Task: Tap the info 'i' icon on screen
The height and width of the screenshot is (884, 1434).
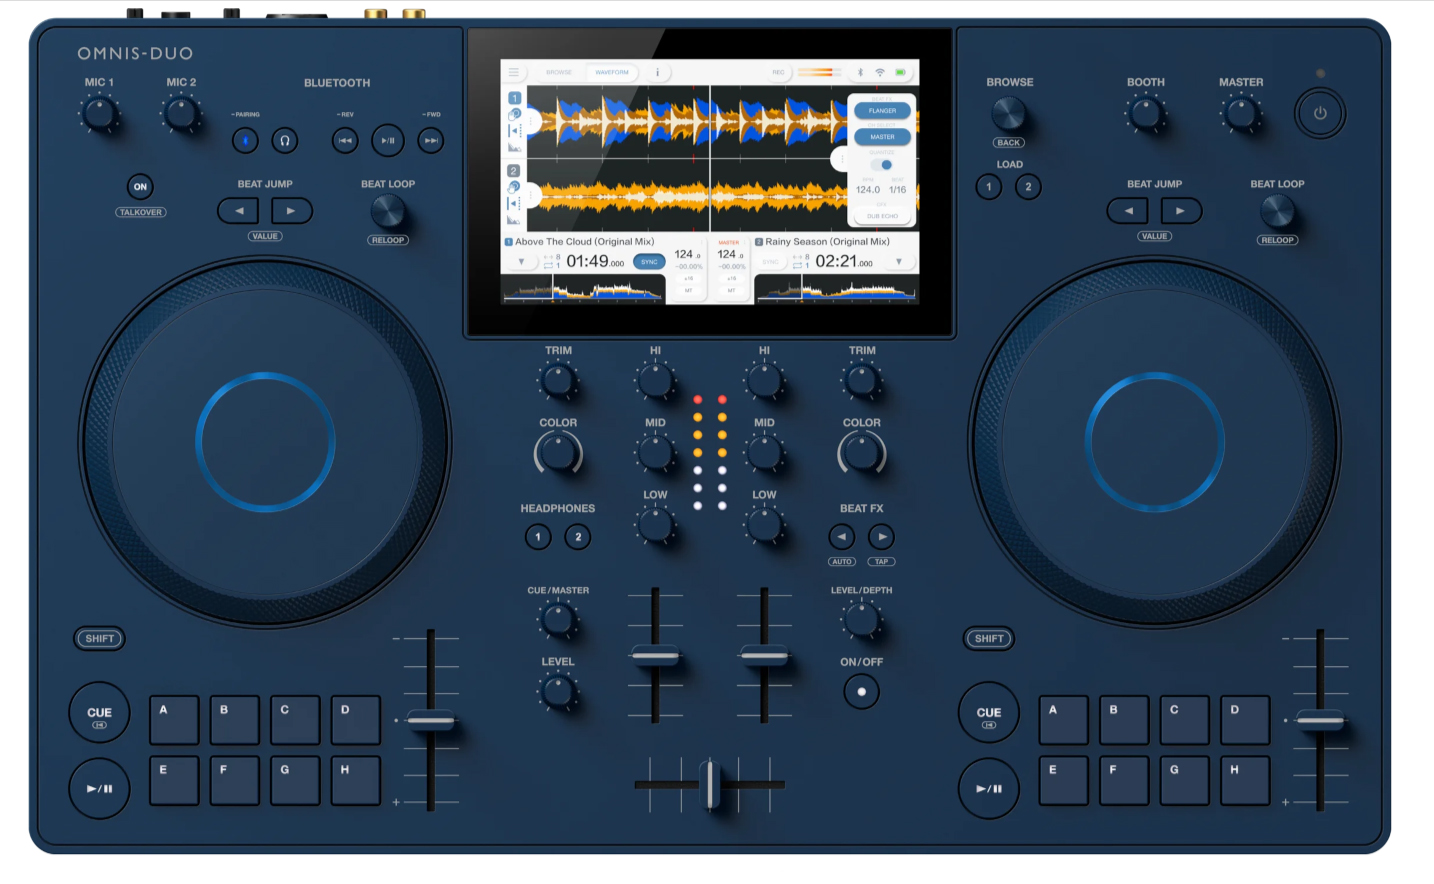Action: (x=658, y=72)
